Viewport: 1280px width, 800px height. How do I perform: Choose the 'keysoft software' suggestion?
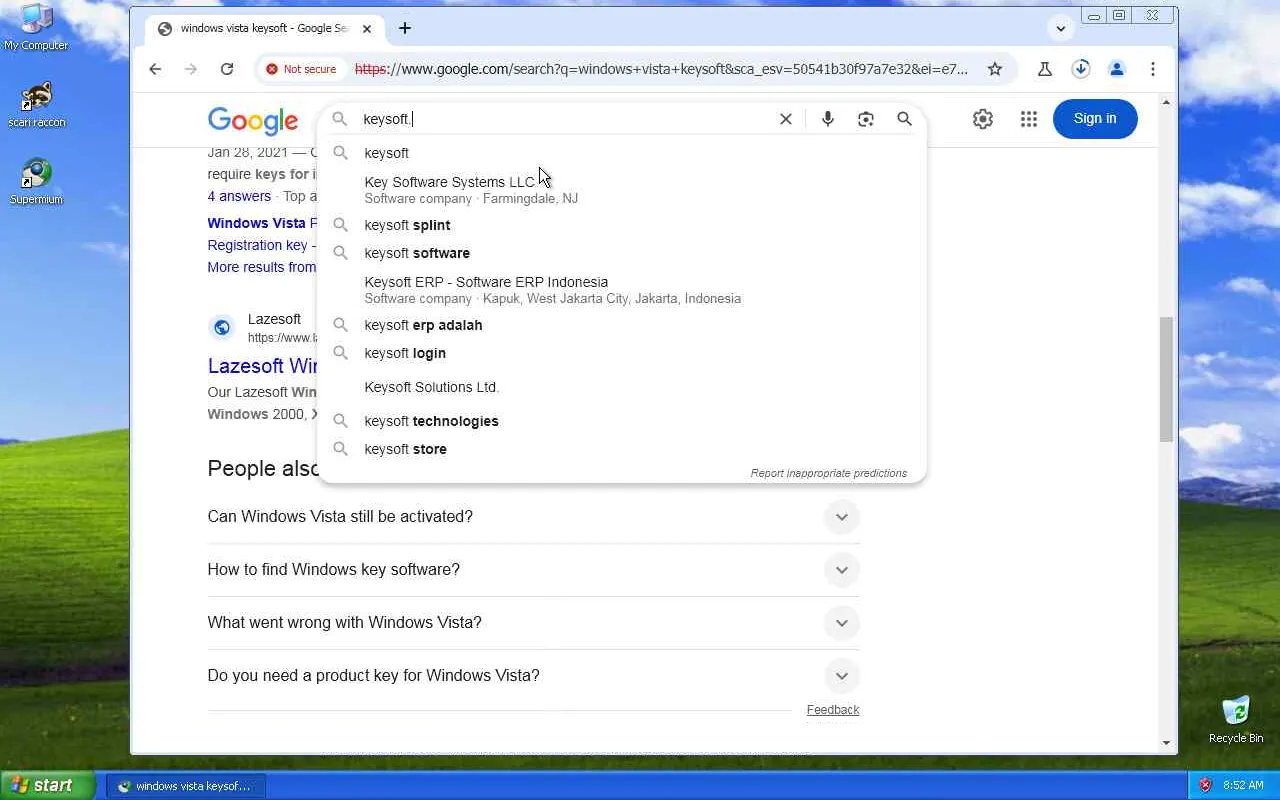pos(622,253)
